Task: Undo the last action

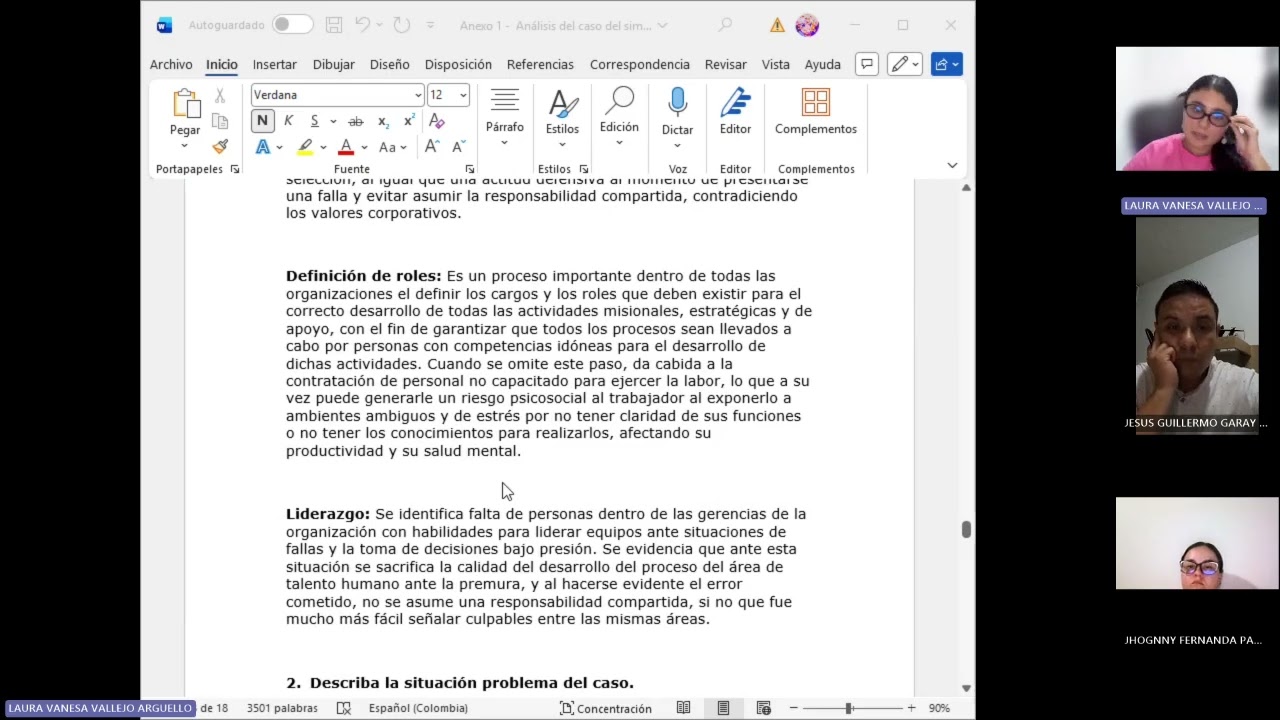Action: 362,25
